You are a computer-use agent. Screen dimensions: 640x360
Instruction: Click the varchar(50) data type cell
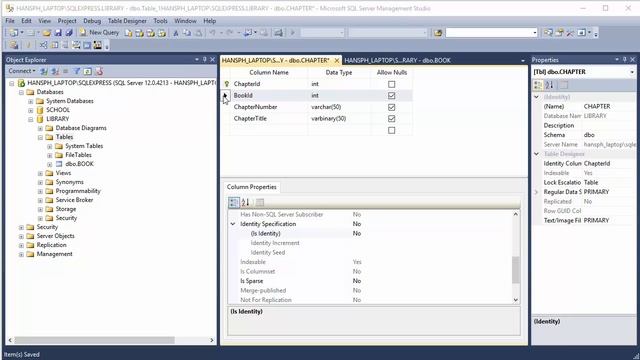[339, 107]
